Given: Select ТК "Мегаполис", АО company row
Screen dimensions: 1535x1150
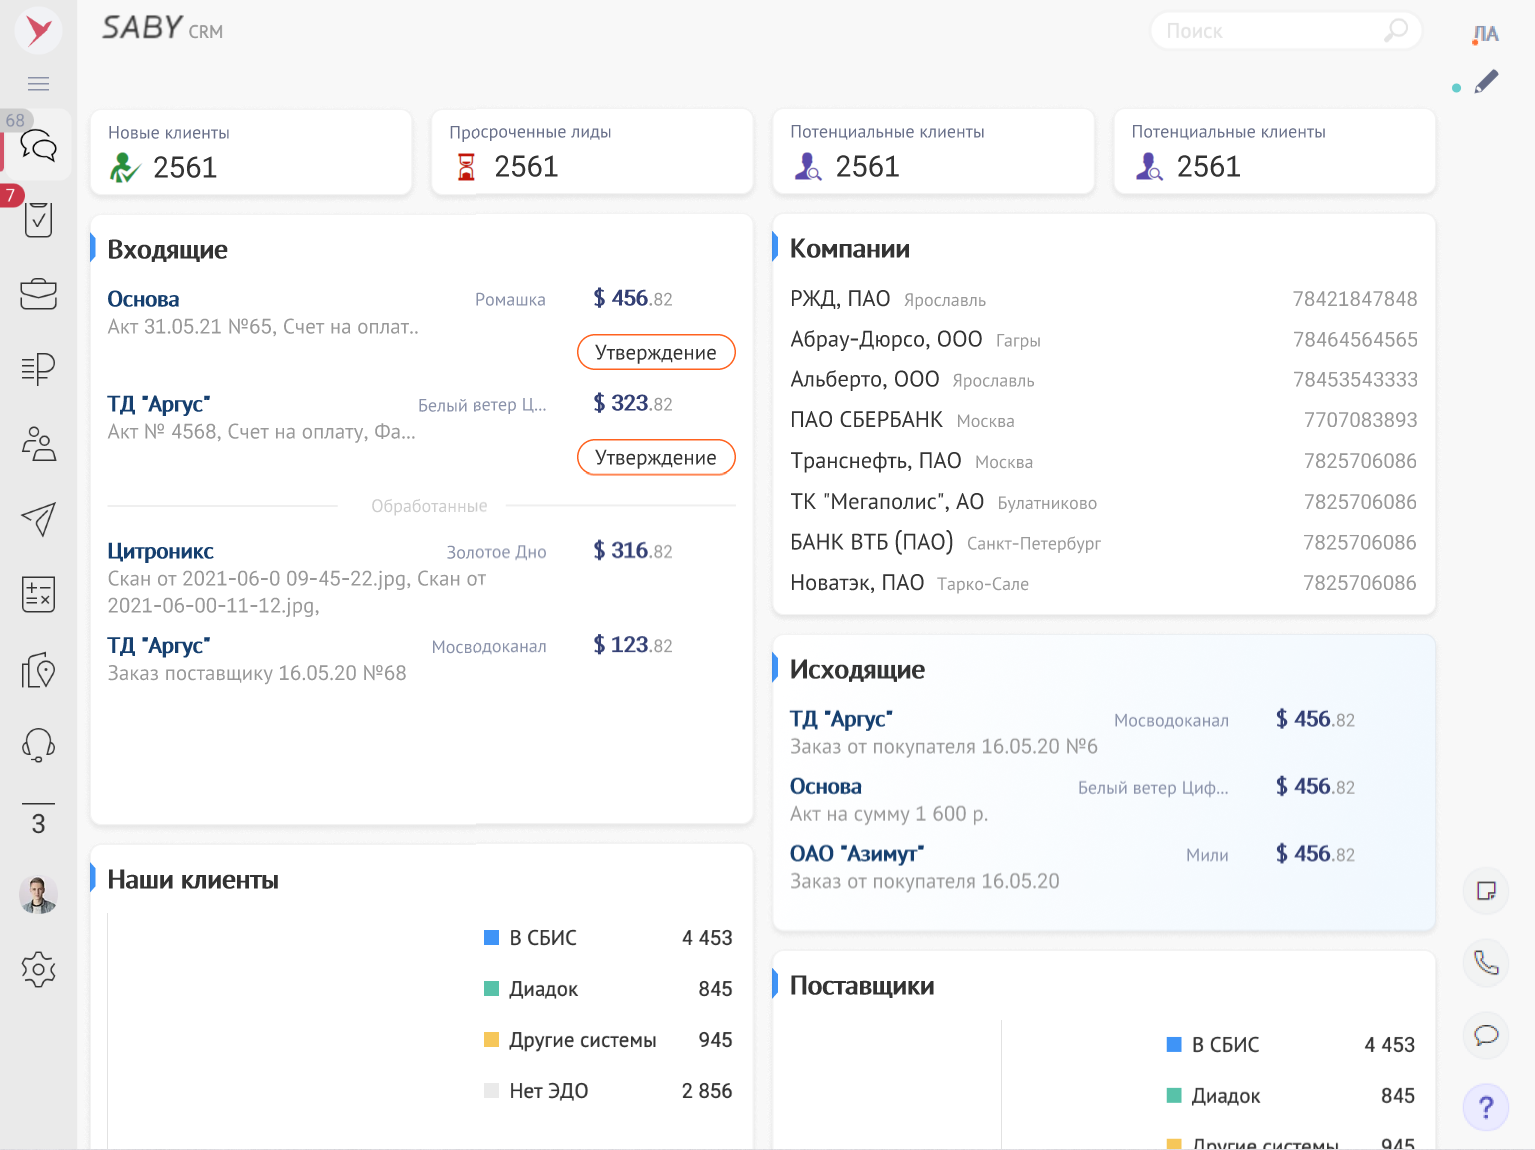Looking at the screenshot, I should pos(1104,502).
